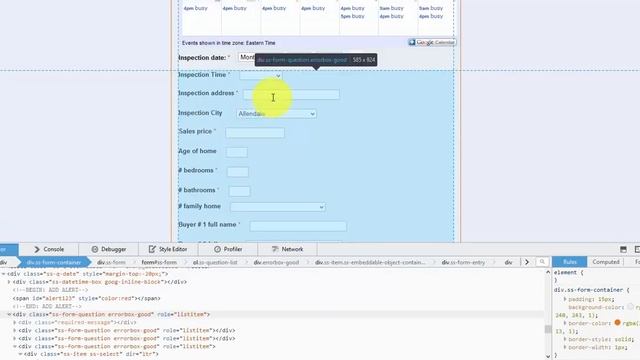Click the Age of home field
Viewport: 640px width, 360px height.
237,152
